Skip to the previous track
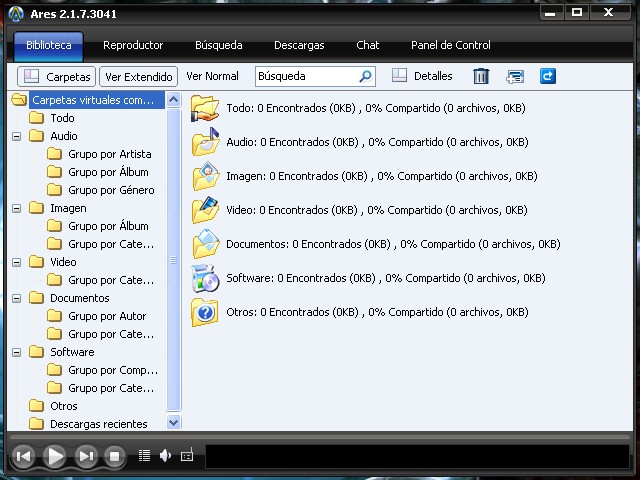 23,456
